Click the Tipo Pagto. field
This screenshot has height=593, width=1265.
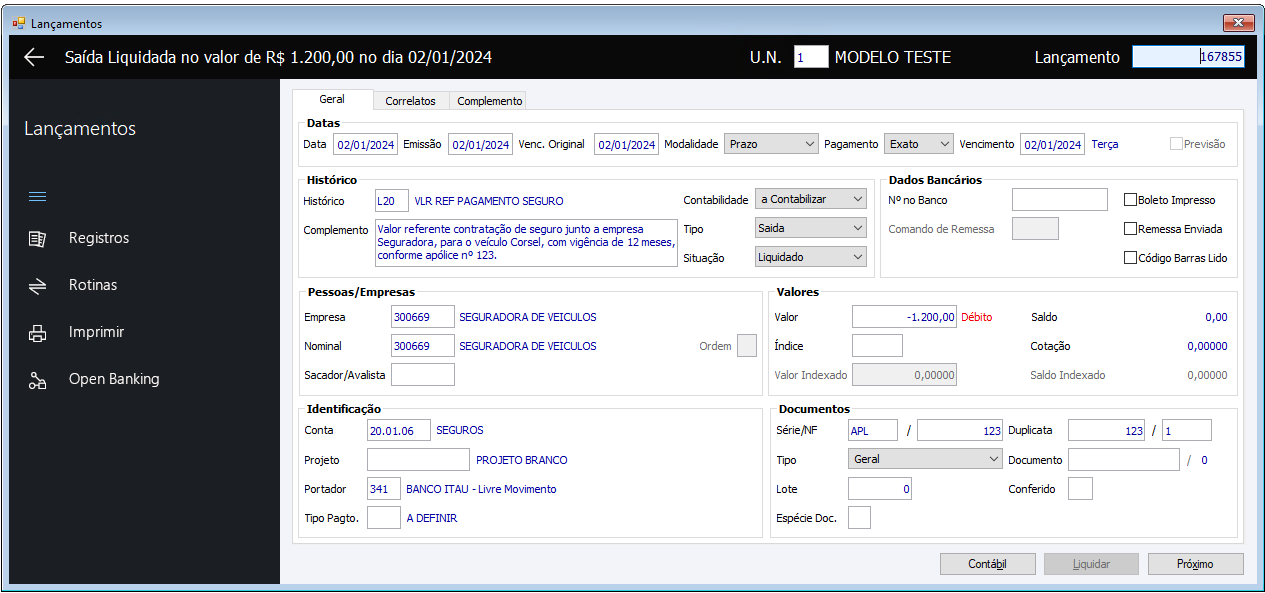tap(384, 518)
